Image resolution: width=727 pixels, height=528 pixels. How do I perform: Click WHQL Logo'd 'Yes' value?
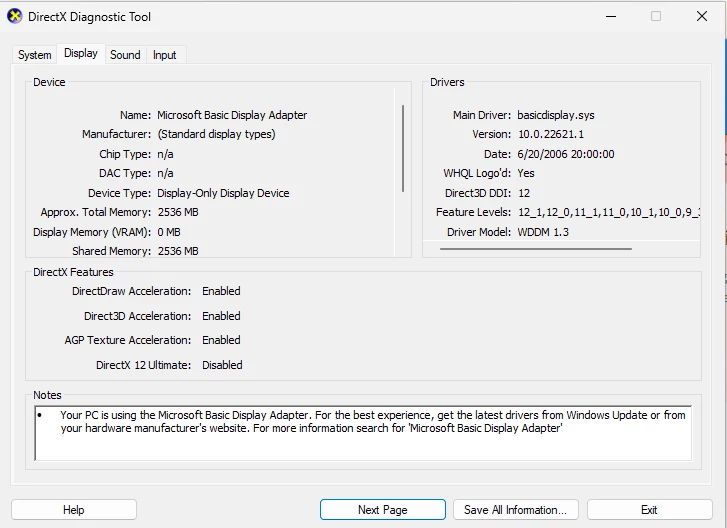pos(526,173)
